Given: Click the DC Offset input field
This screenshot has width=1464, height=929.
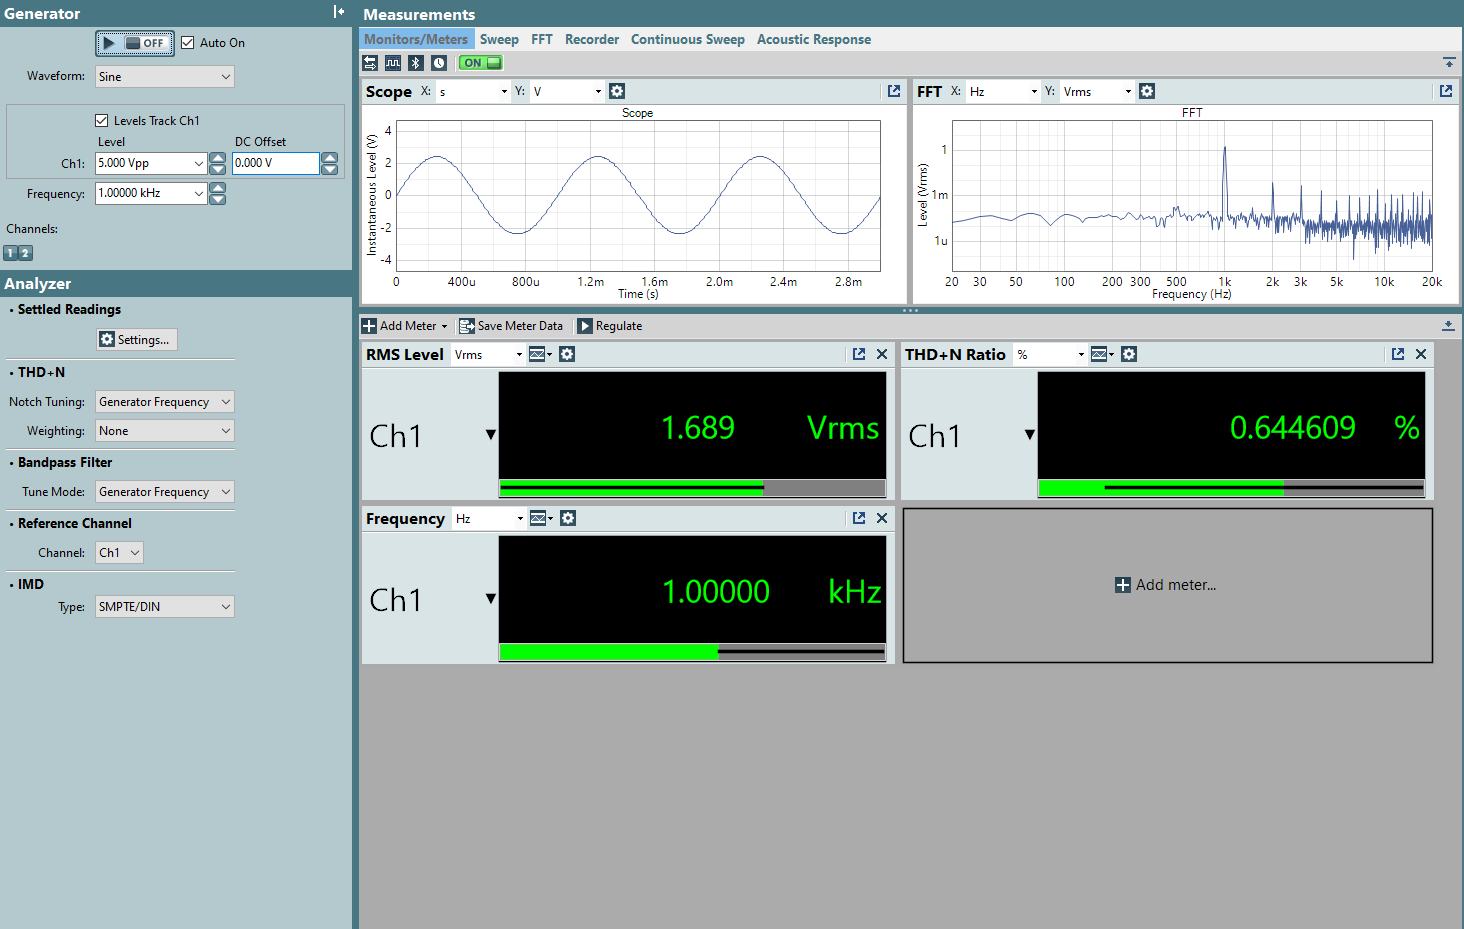Looking at the screenshot, I should point(276,163).
